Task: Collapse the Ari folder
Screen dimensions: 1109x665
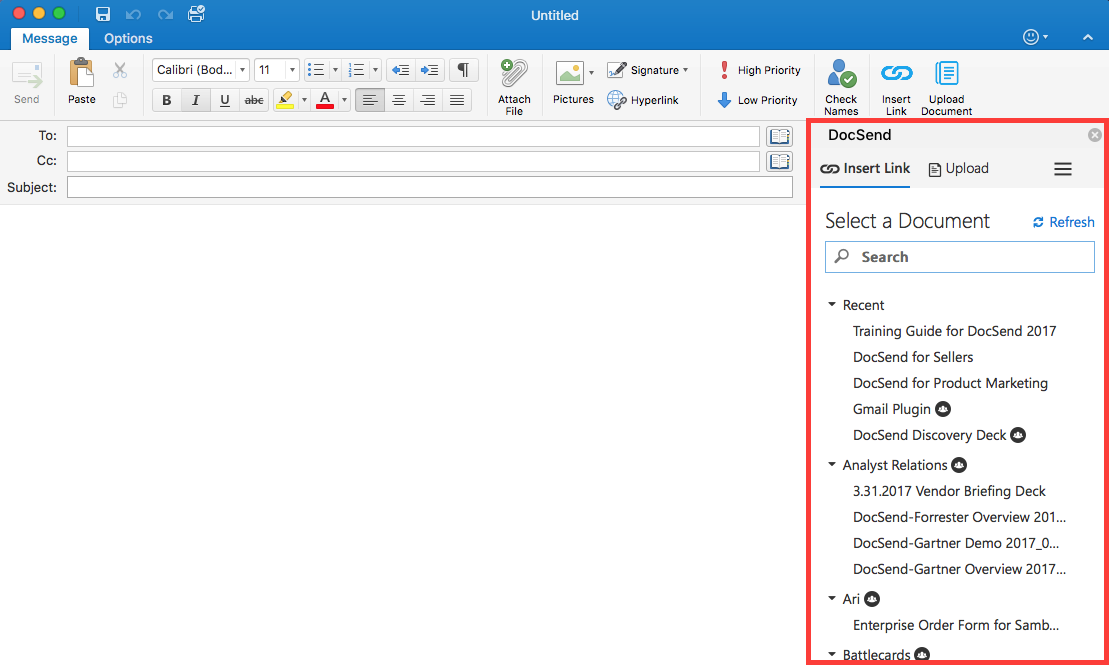Action: [x=832, y=598]
